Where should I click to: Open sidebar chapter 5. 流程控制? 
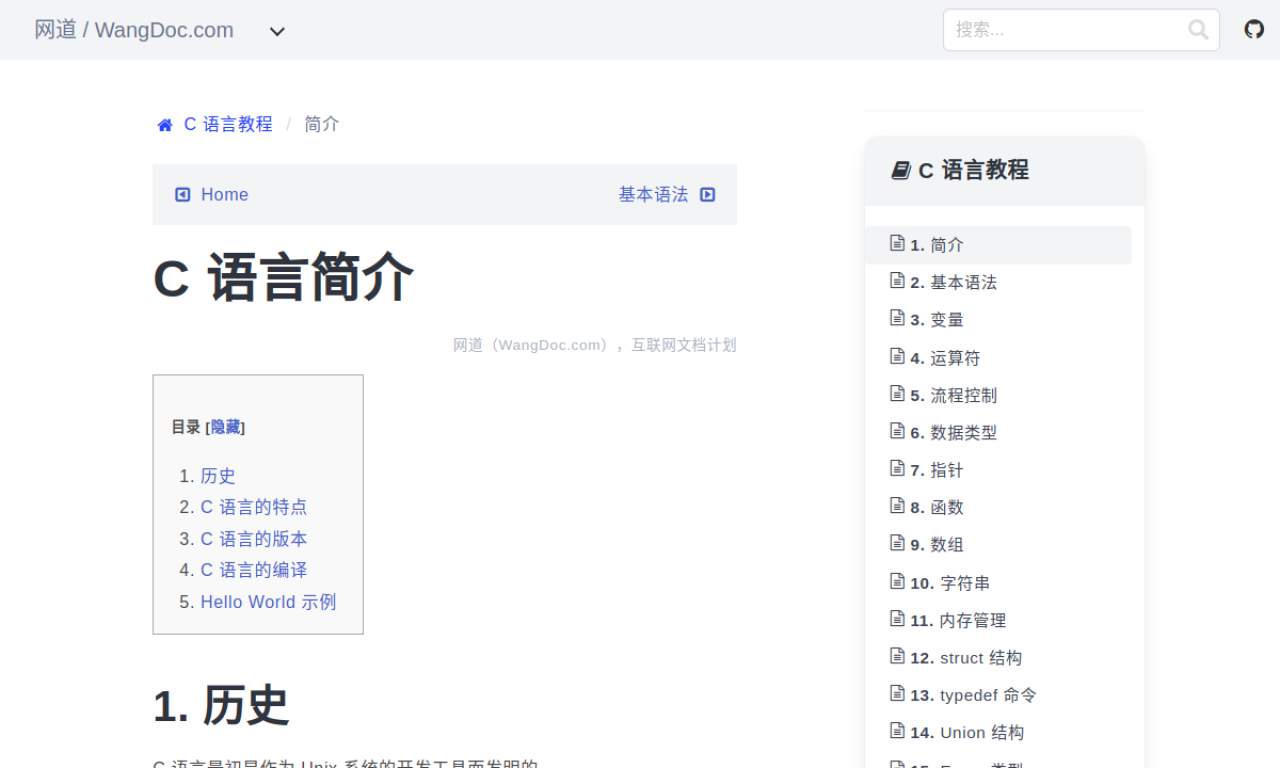953,395
